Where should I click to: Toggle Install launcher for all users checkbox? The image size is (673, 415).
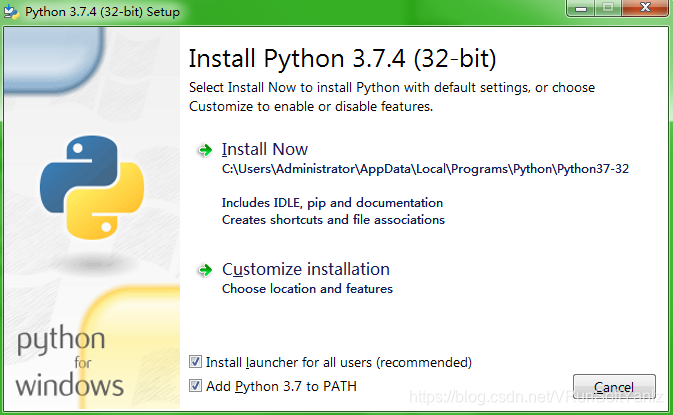coord(195,362)
